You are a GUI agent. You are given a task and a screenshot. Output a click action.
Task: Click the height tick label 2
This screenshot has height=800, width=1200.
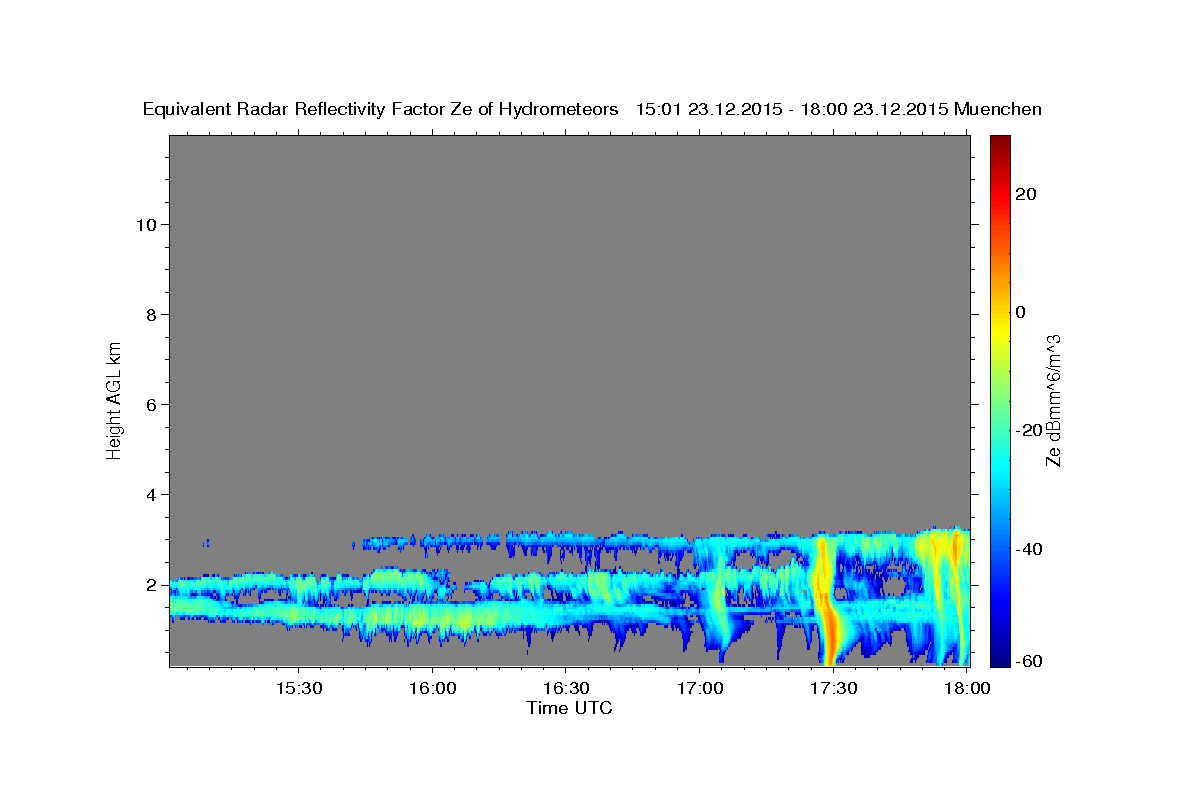(x=152, y=585)
